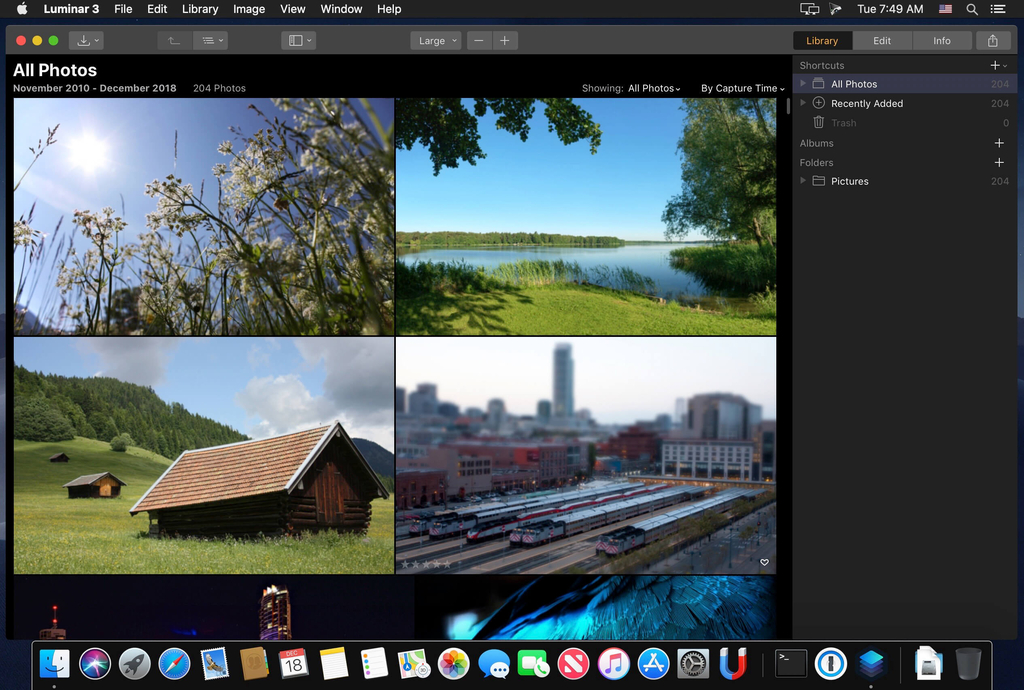The image size is (1024, 690).
Task: Open Safari from the dock
Action: tap(174, 663)
